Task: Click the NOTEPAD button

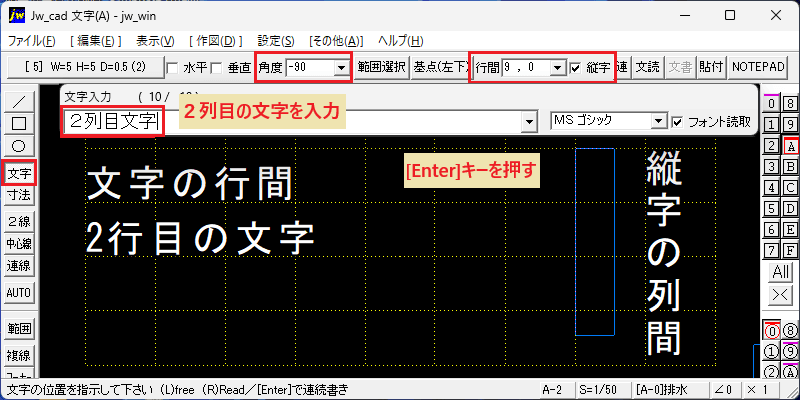Action: (x=758, y=67)
